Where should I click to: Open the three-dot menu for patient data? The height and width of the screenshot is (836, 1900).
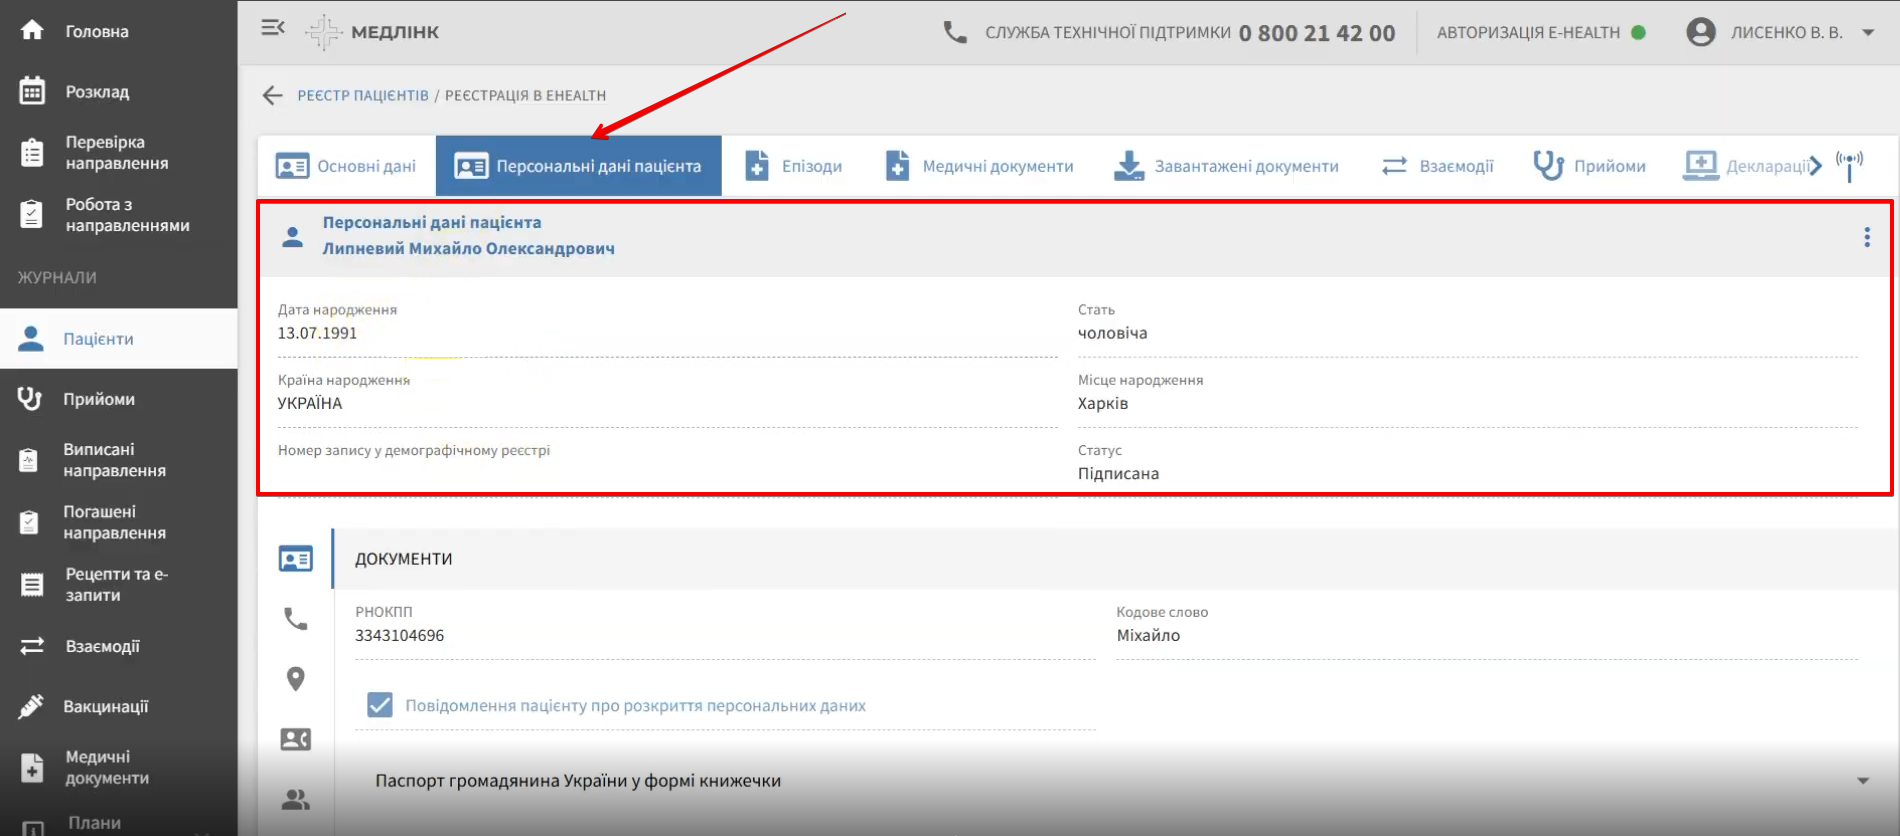pos(1867,237)
